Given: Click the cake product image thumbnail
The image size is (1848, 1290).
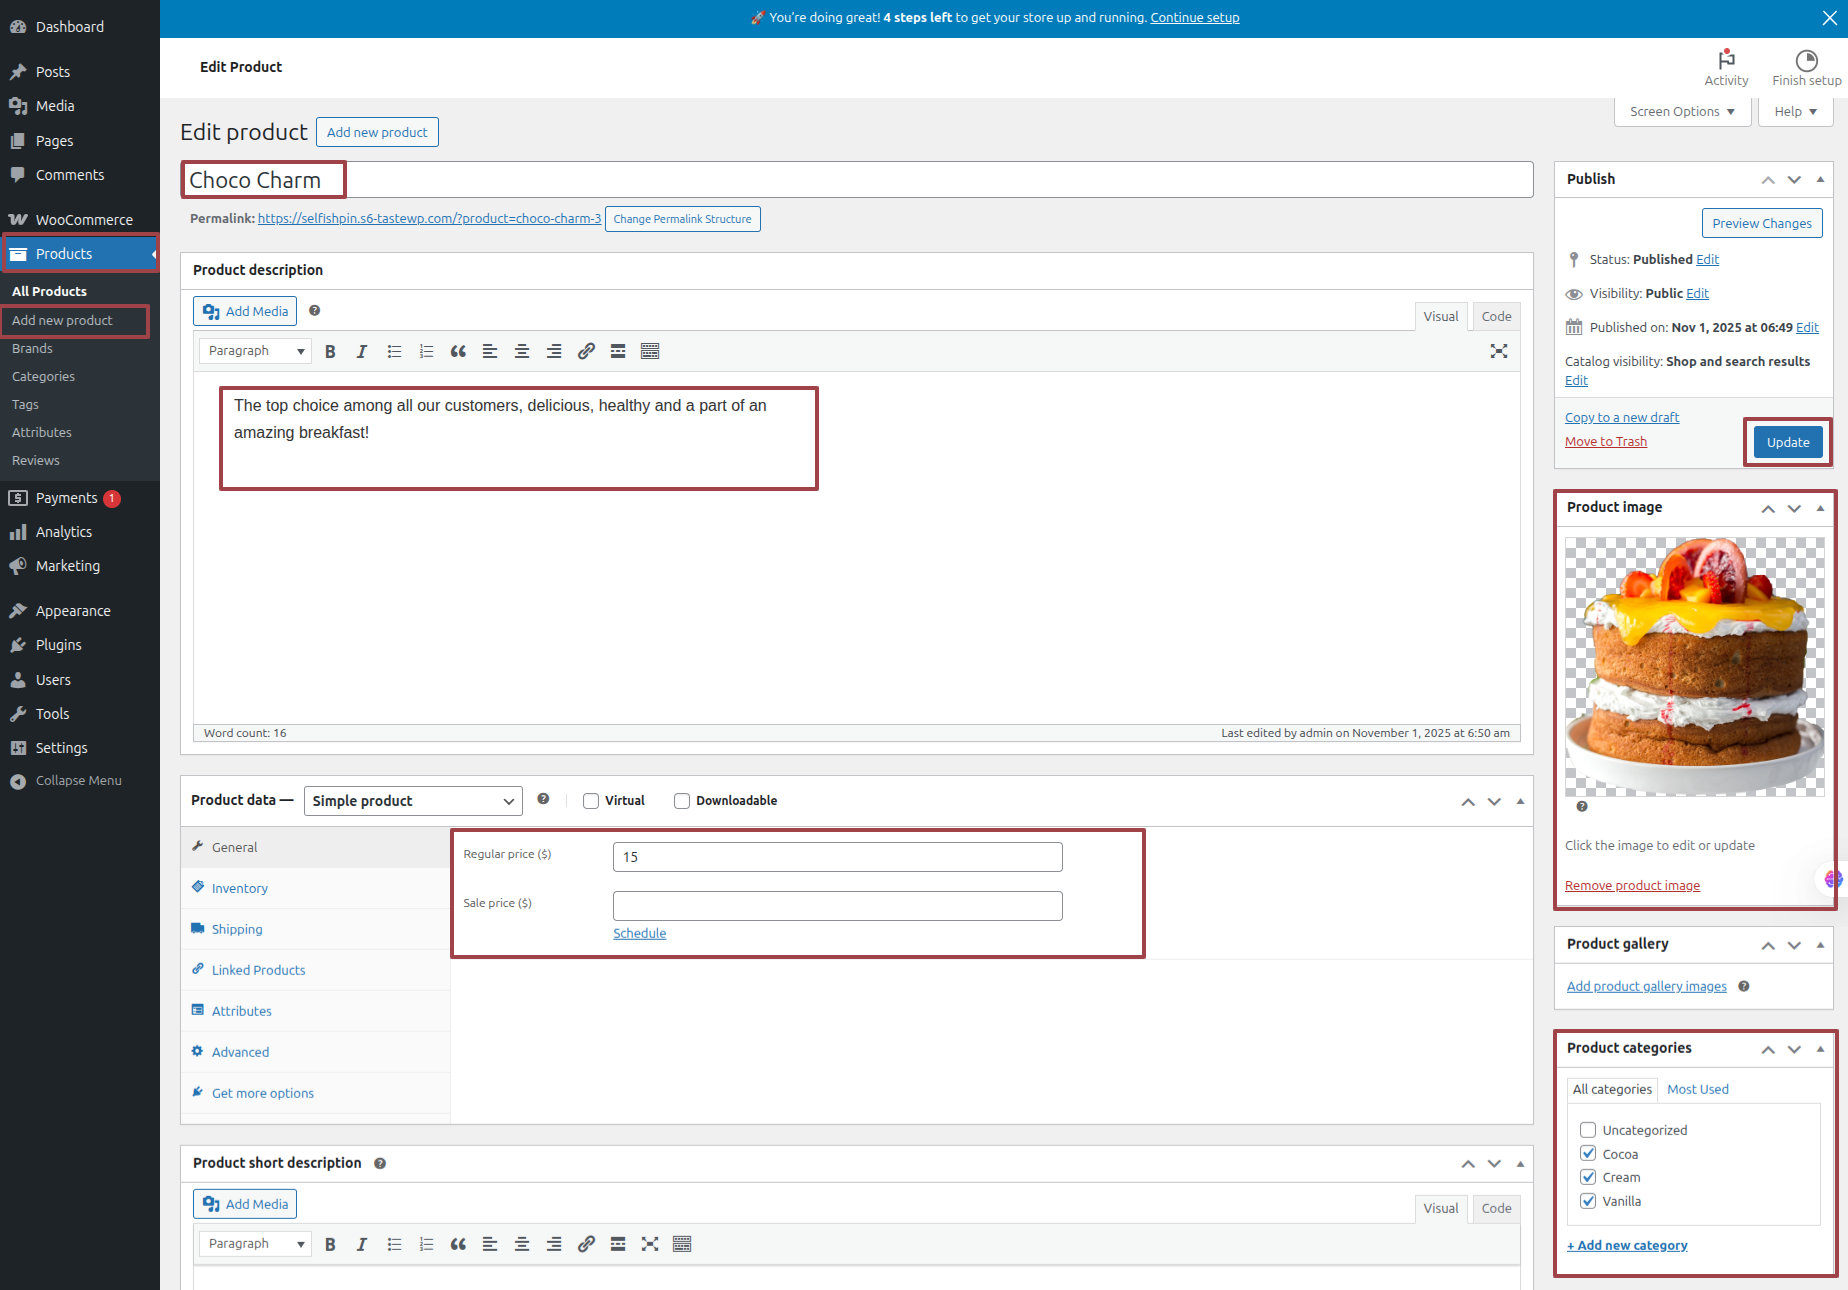Looking at the screenshot, I should [x=1694, y=667].
